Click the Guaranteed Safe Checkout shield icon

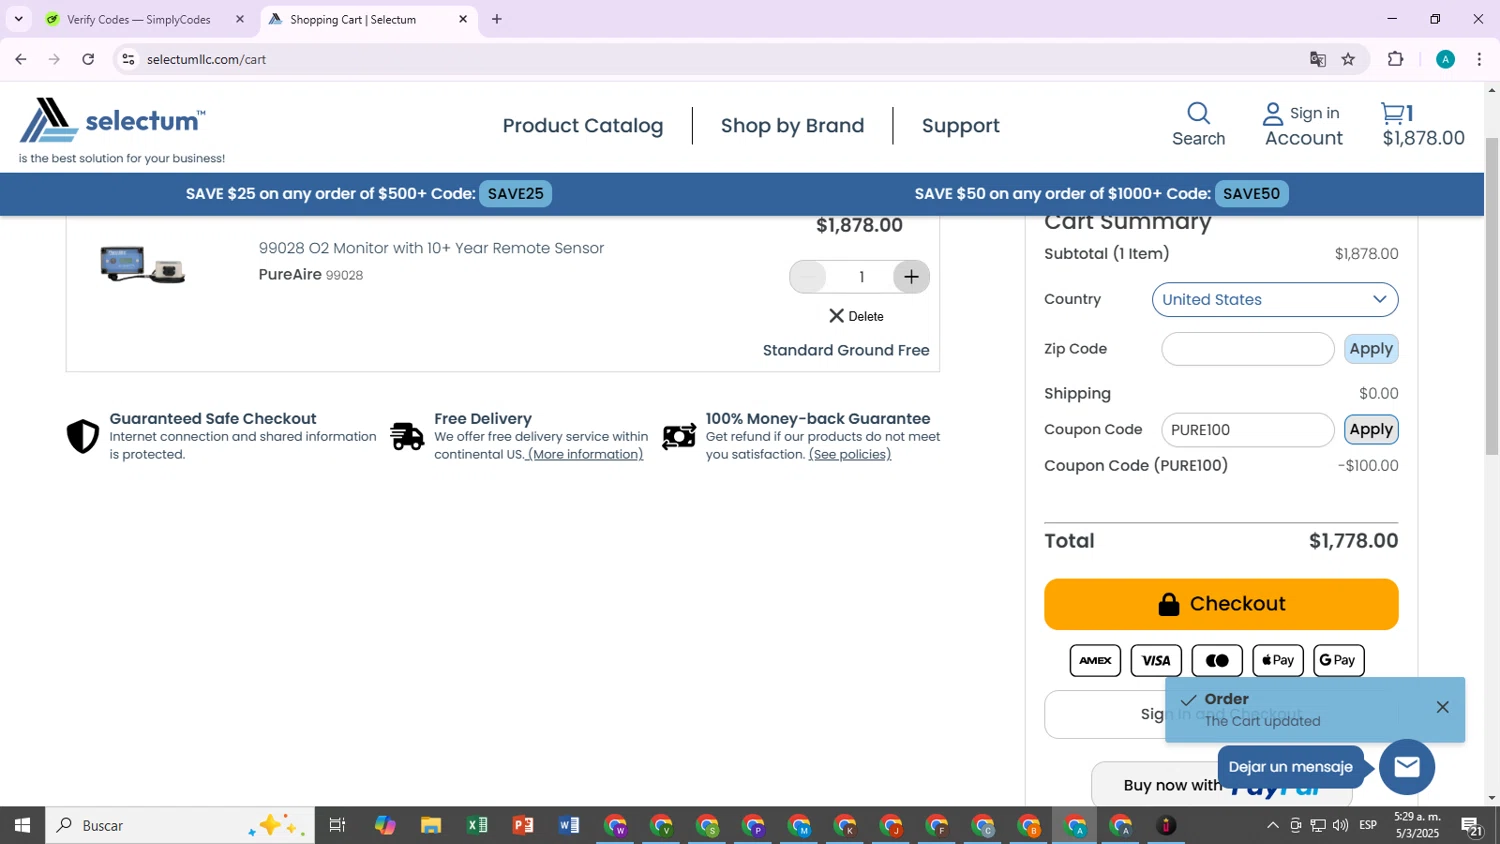(83, 437)
